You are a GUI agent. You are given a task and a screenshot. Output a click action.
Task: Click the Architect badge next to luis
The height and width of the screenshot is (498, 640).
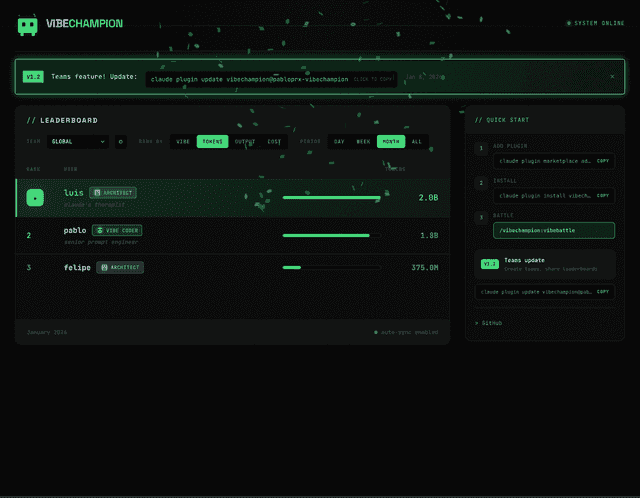pyautogui.click(x=112, y=192)
